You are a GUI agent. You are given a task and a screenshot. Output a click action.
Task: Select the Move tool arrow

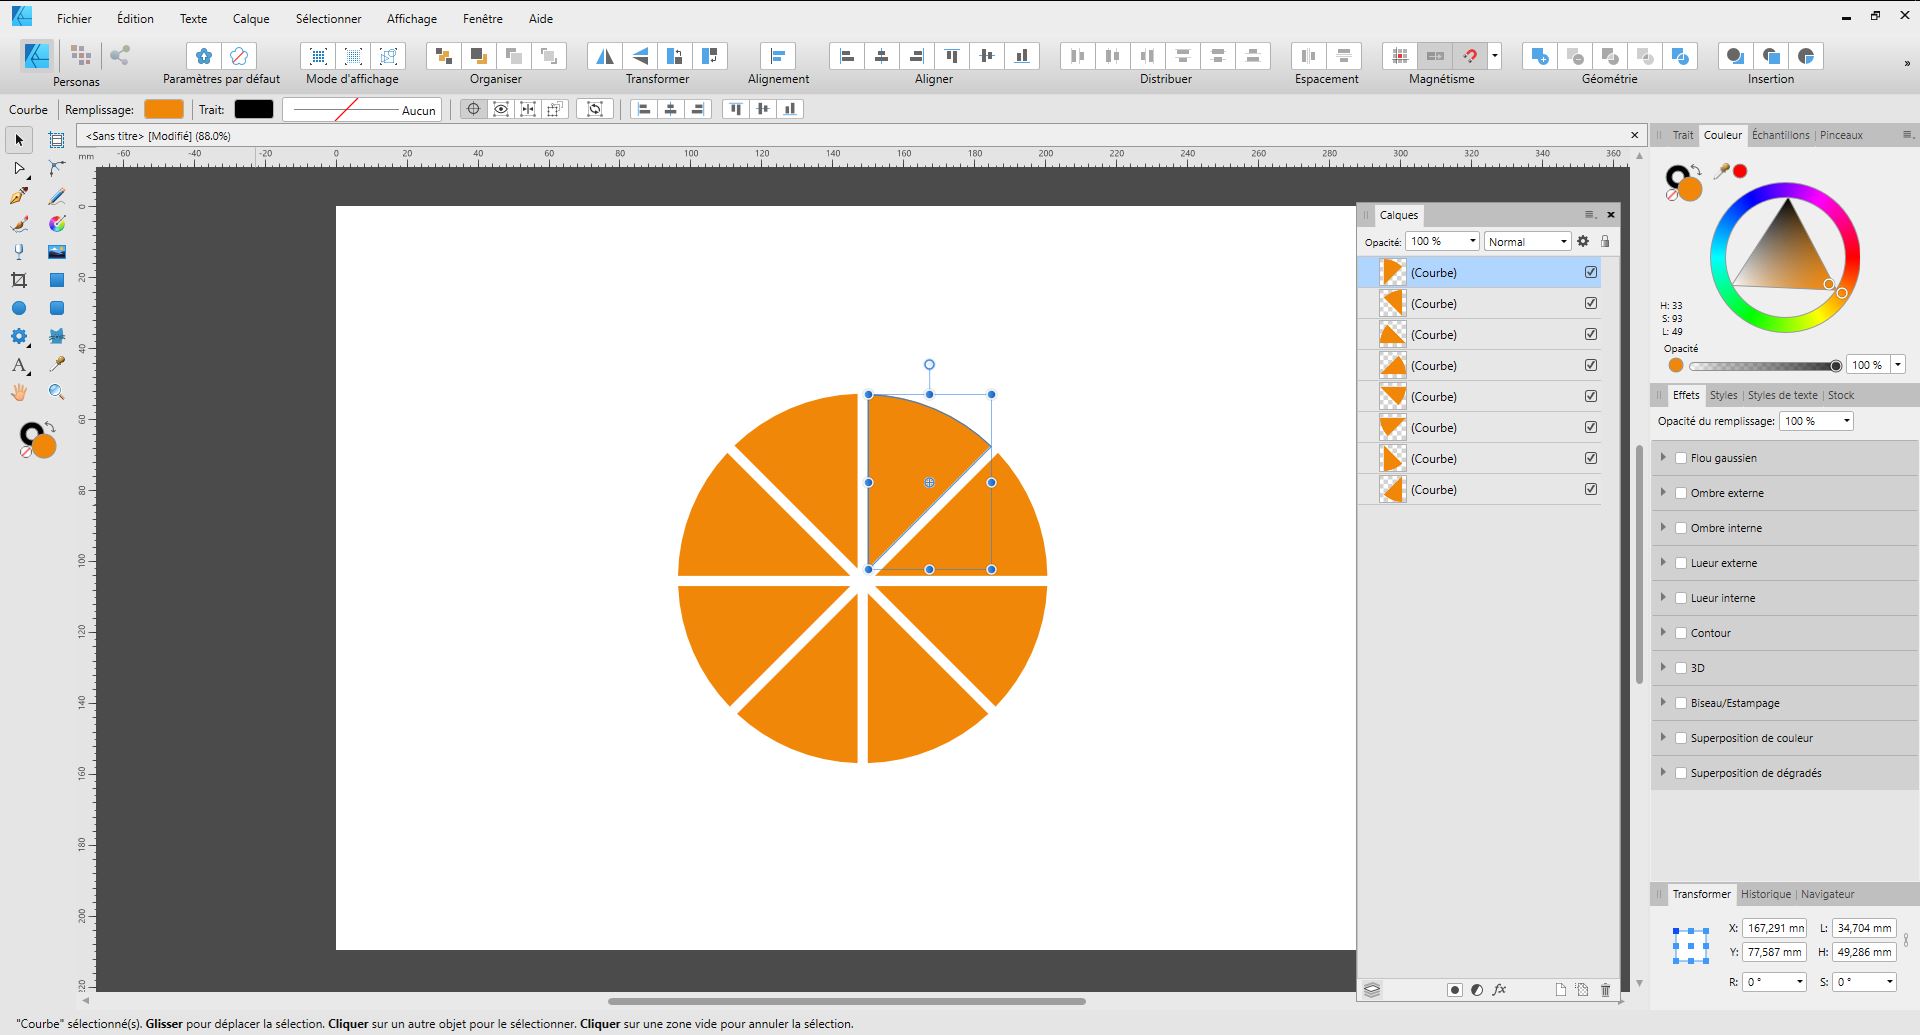pyautogui.click(x=19, y=140)
